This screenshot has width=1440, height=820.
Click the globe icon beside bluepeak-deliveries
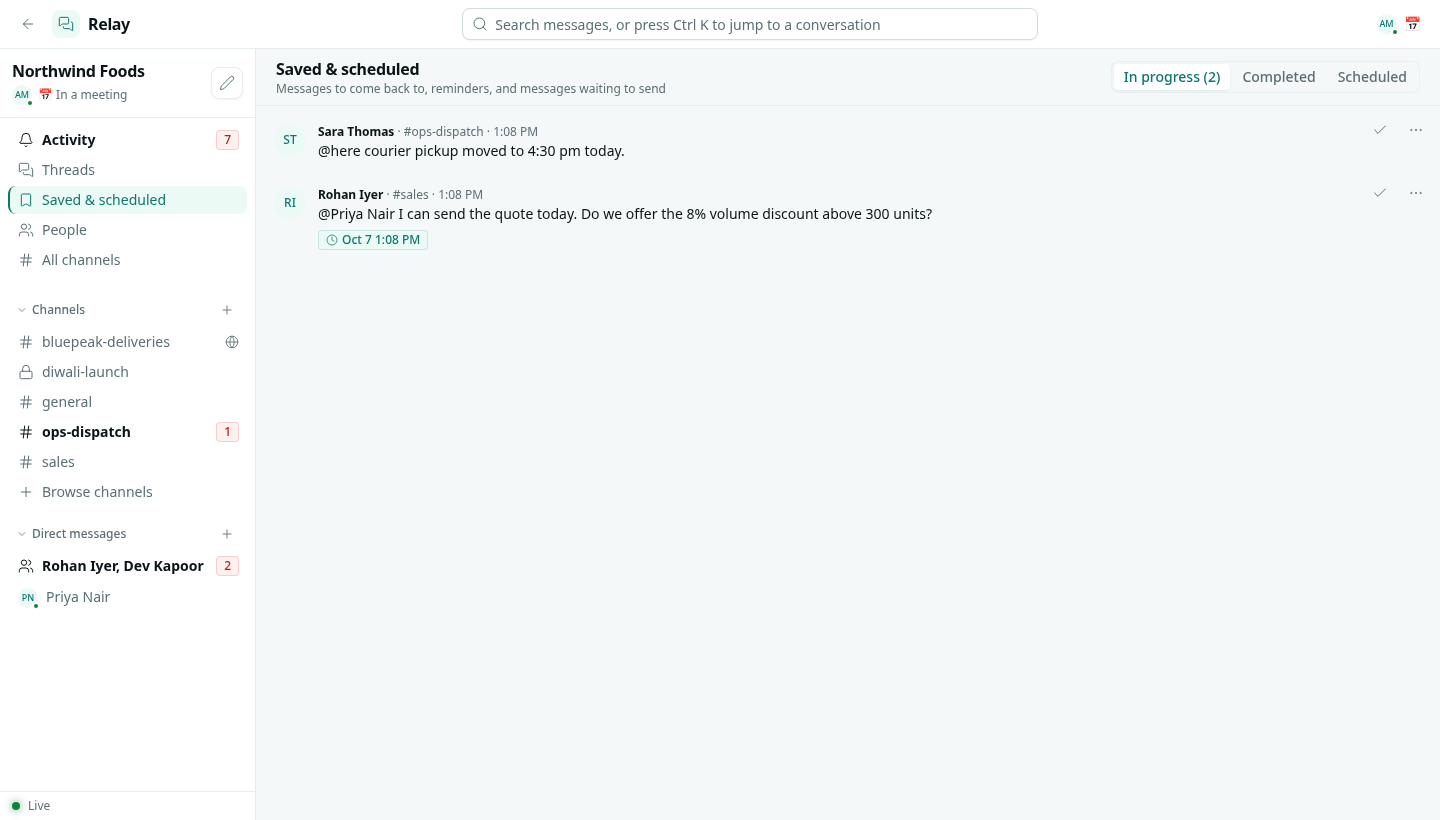(x=232, y=342)
